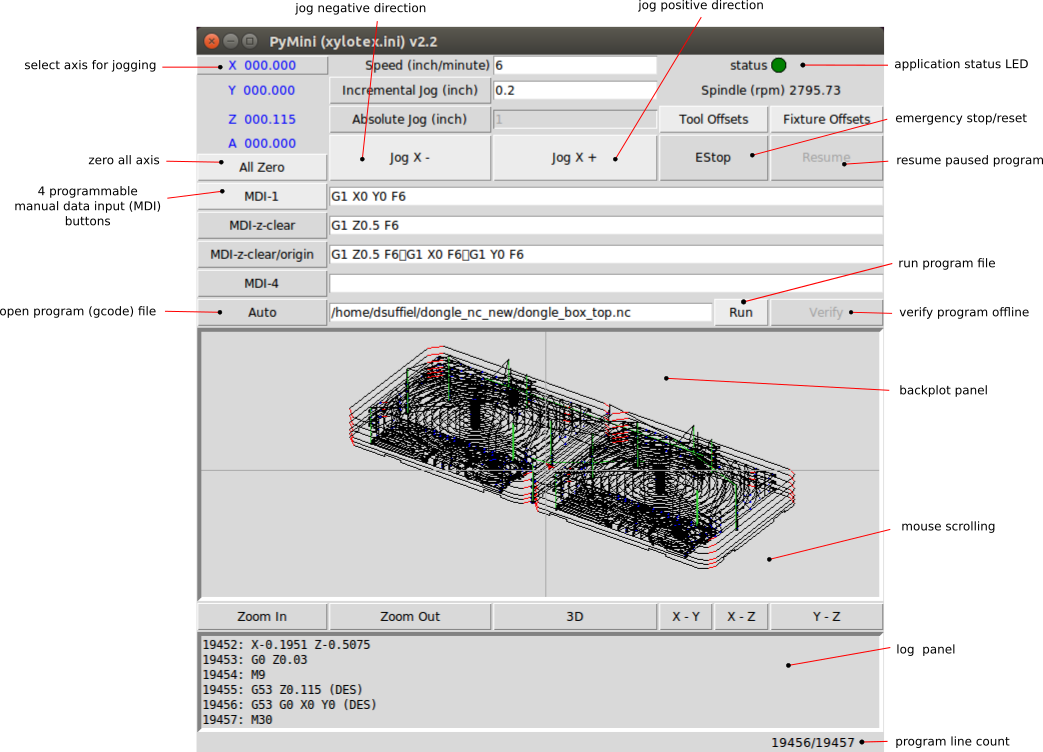Edit the G1 Z0.5 F6 command field
The height and width of the screenshot is (752, 1043).
[606, 225]
